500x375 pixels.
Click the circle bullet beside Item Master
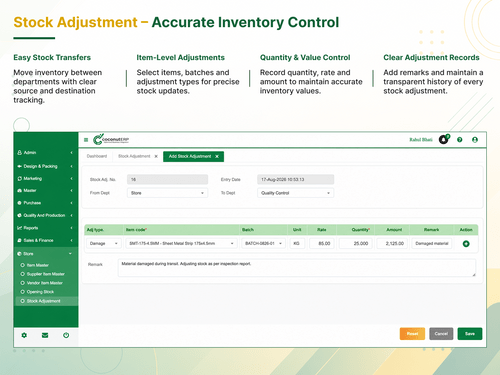pos(23,265)
